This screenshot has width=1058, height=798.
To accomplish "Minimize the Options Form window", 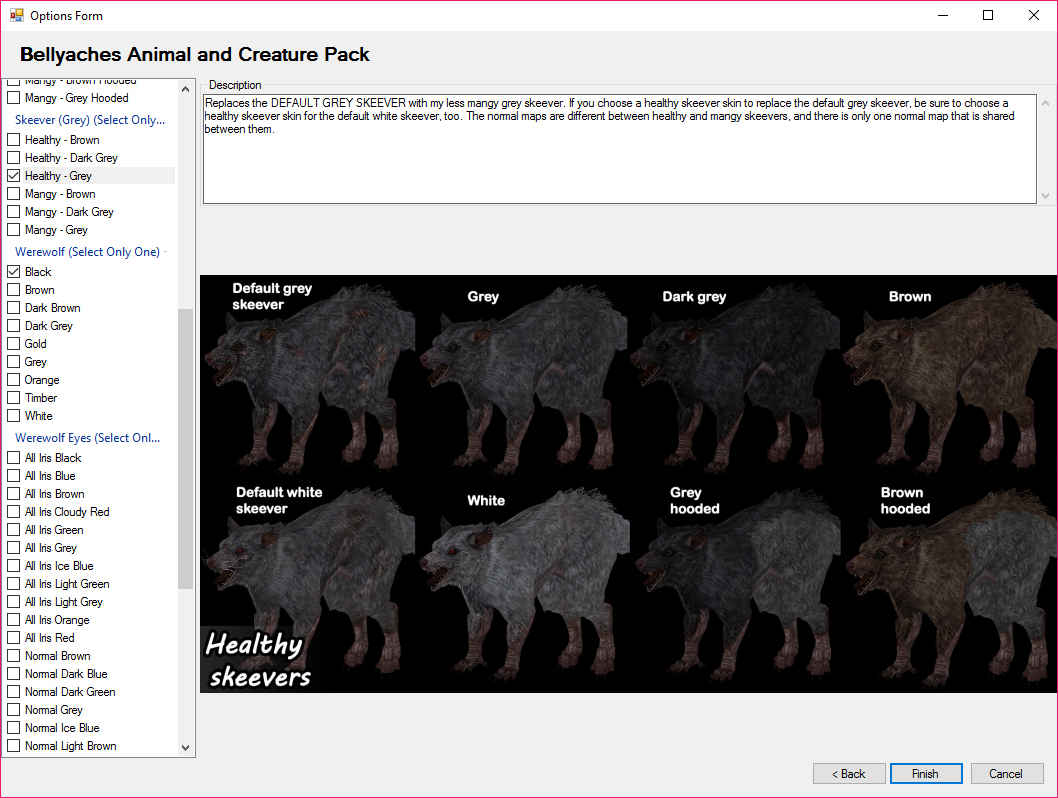I will coord(943,15).
